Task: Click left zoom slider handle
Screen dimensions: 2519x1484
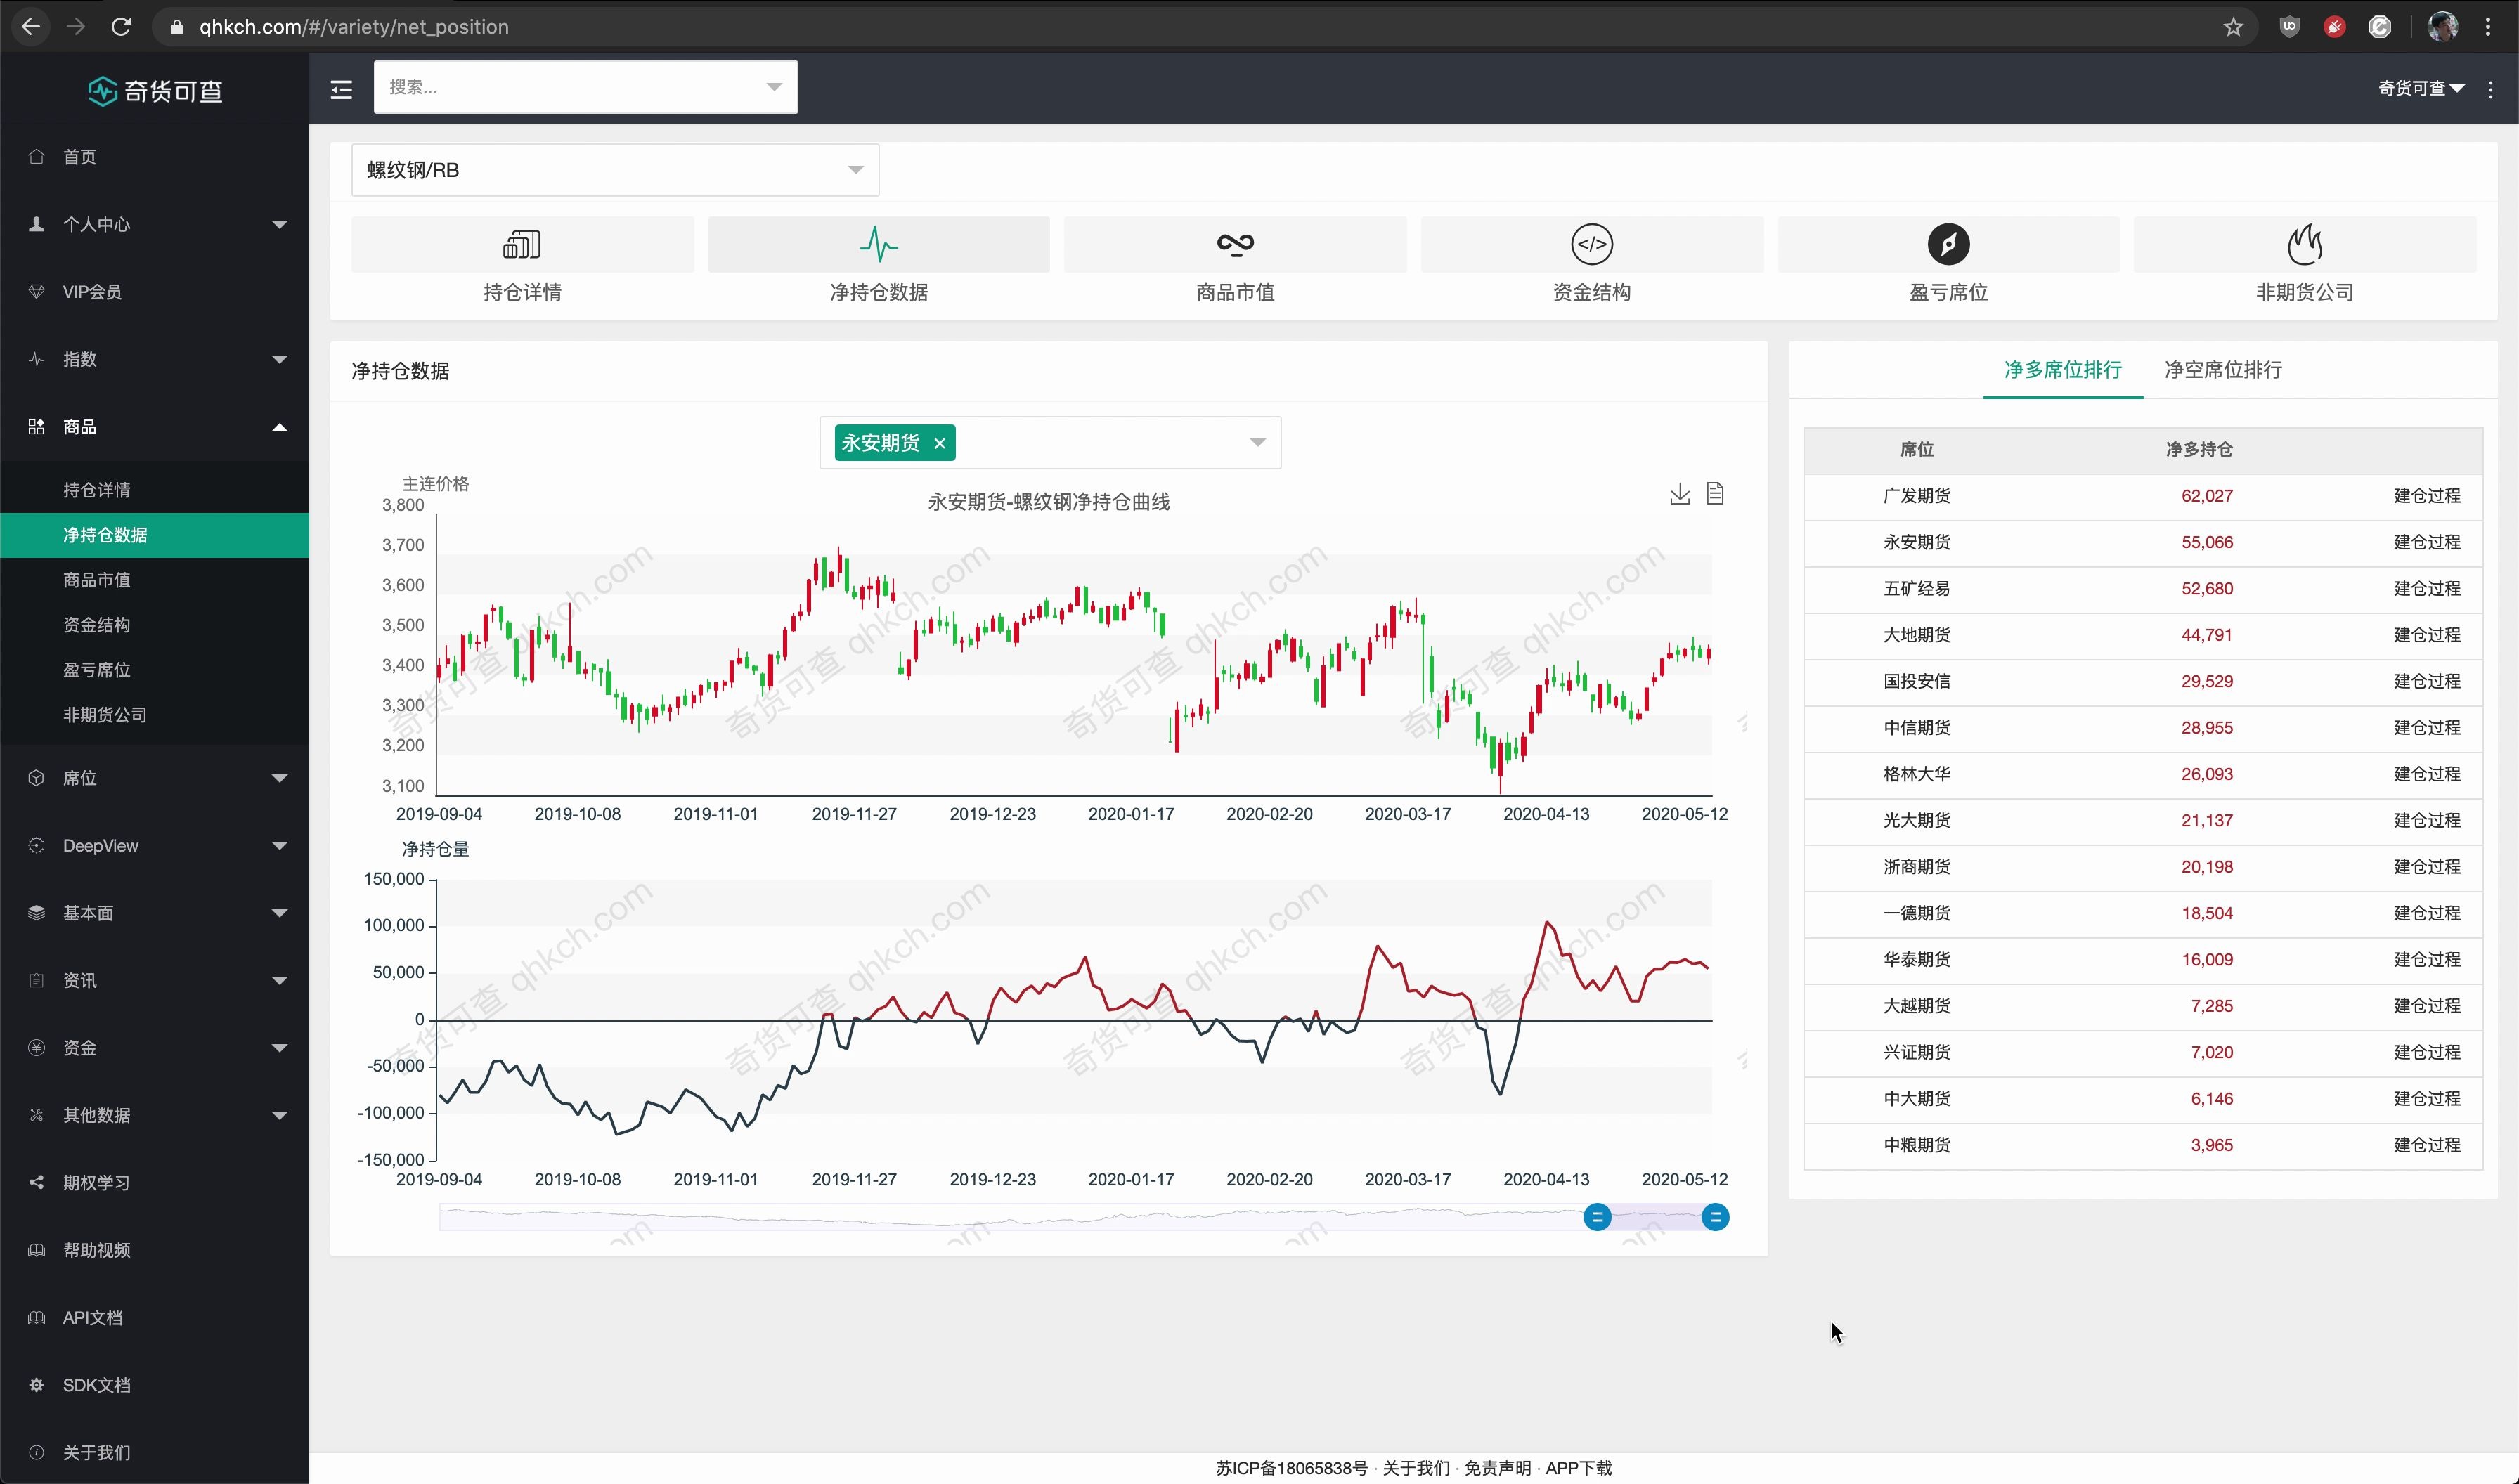Action: click(1597, 1217)
